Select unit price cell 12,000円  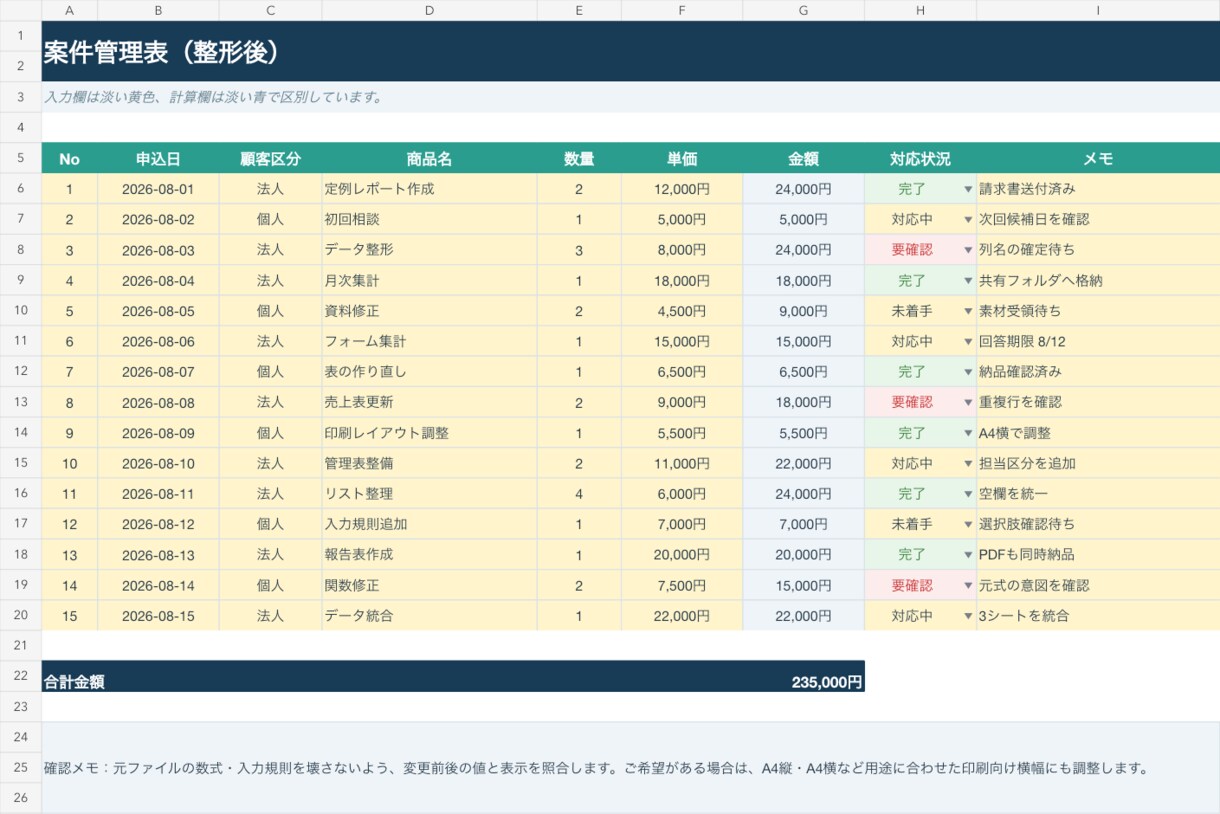682,189
